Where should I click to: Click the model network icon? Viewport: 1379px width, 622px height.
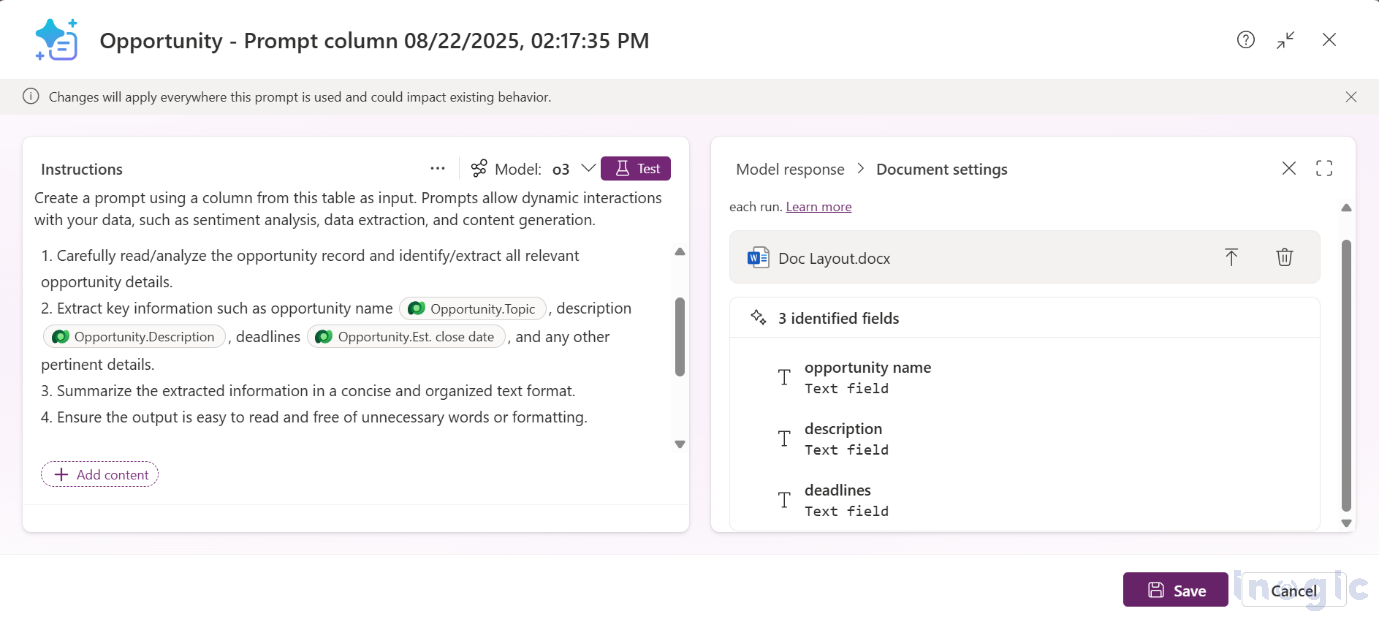click(x=480, y=169)
